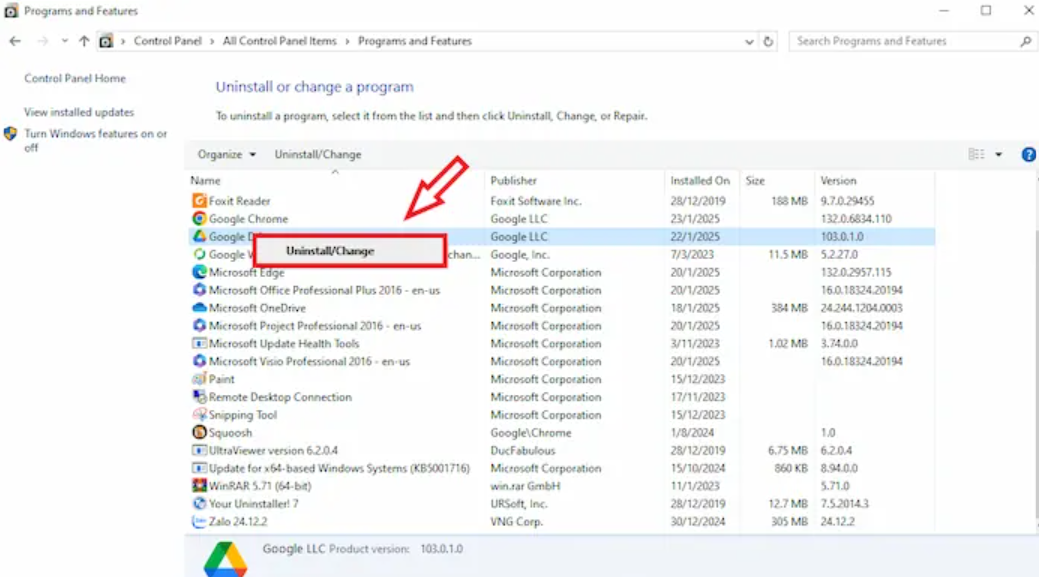The image size is (1039, 577).
Task: Click the WinRAR 5.71 icon
Action: coord(199,486)
